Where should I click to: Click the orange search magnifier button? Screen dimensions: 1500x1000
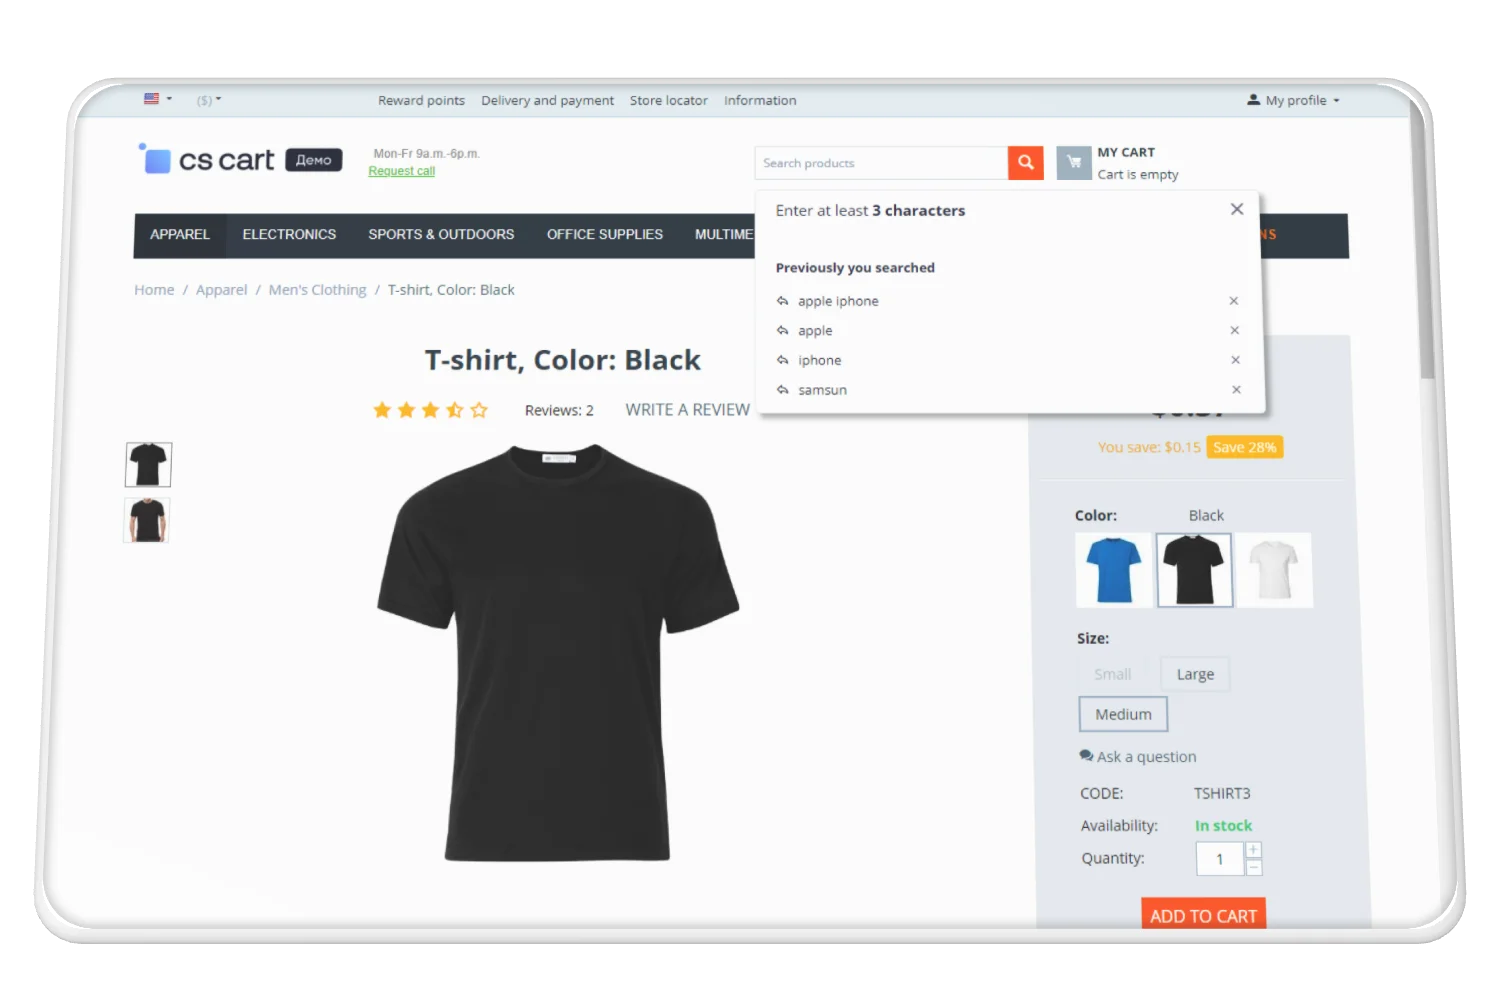coord(1026,163)
